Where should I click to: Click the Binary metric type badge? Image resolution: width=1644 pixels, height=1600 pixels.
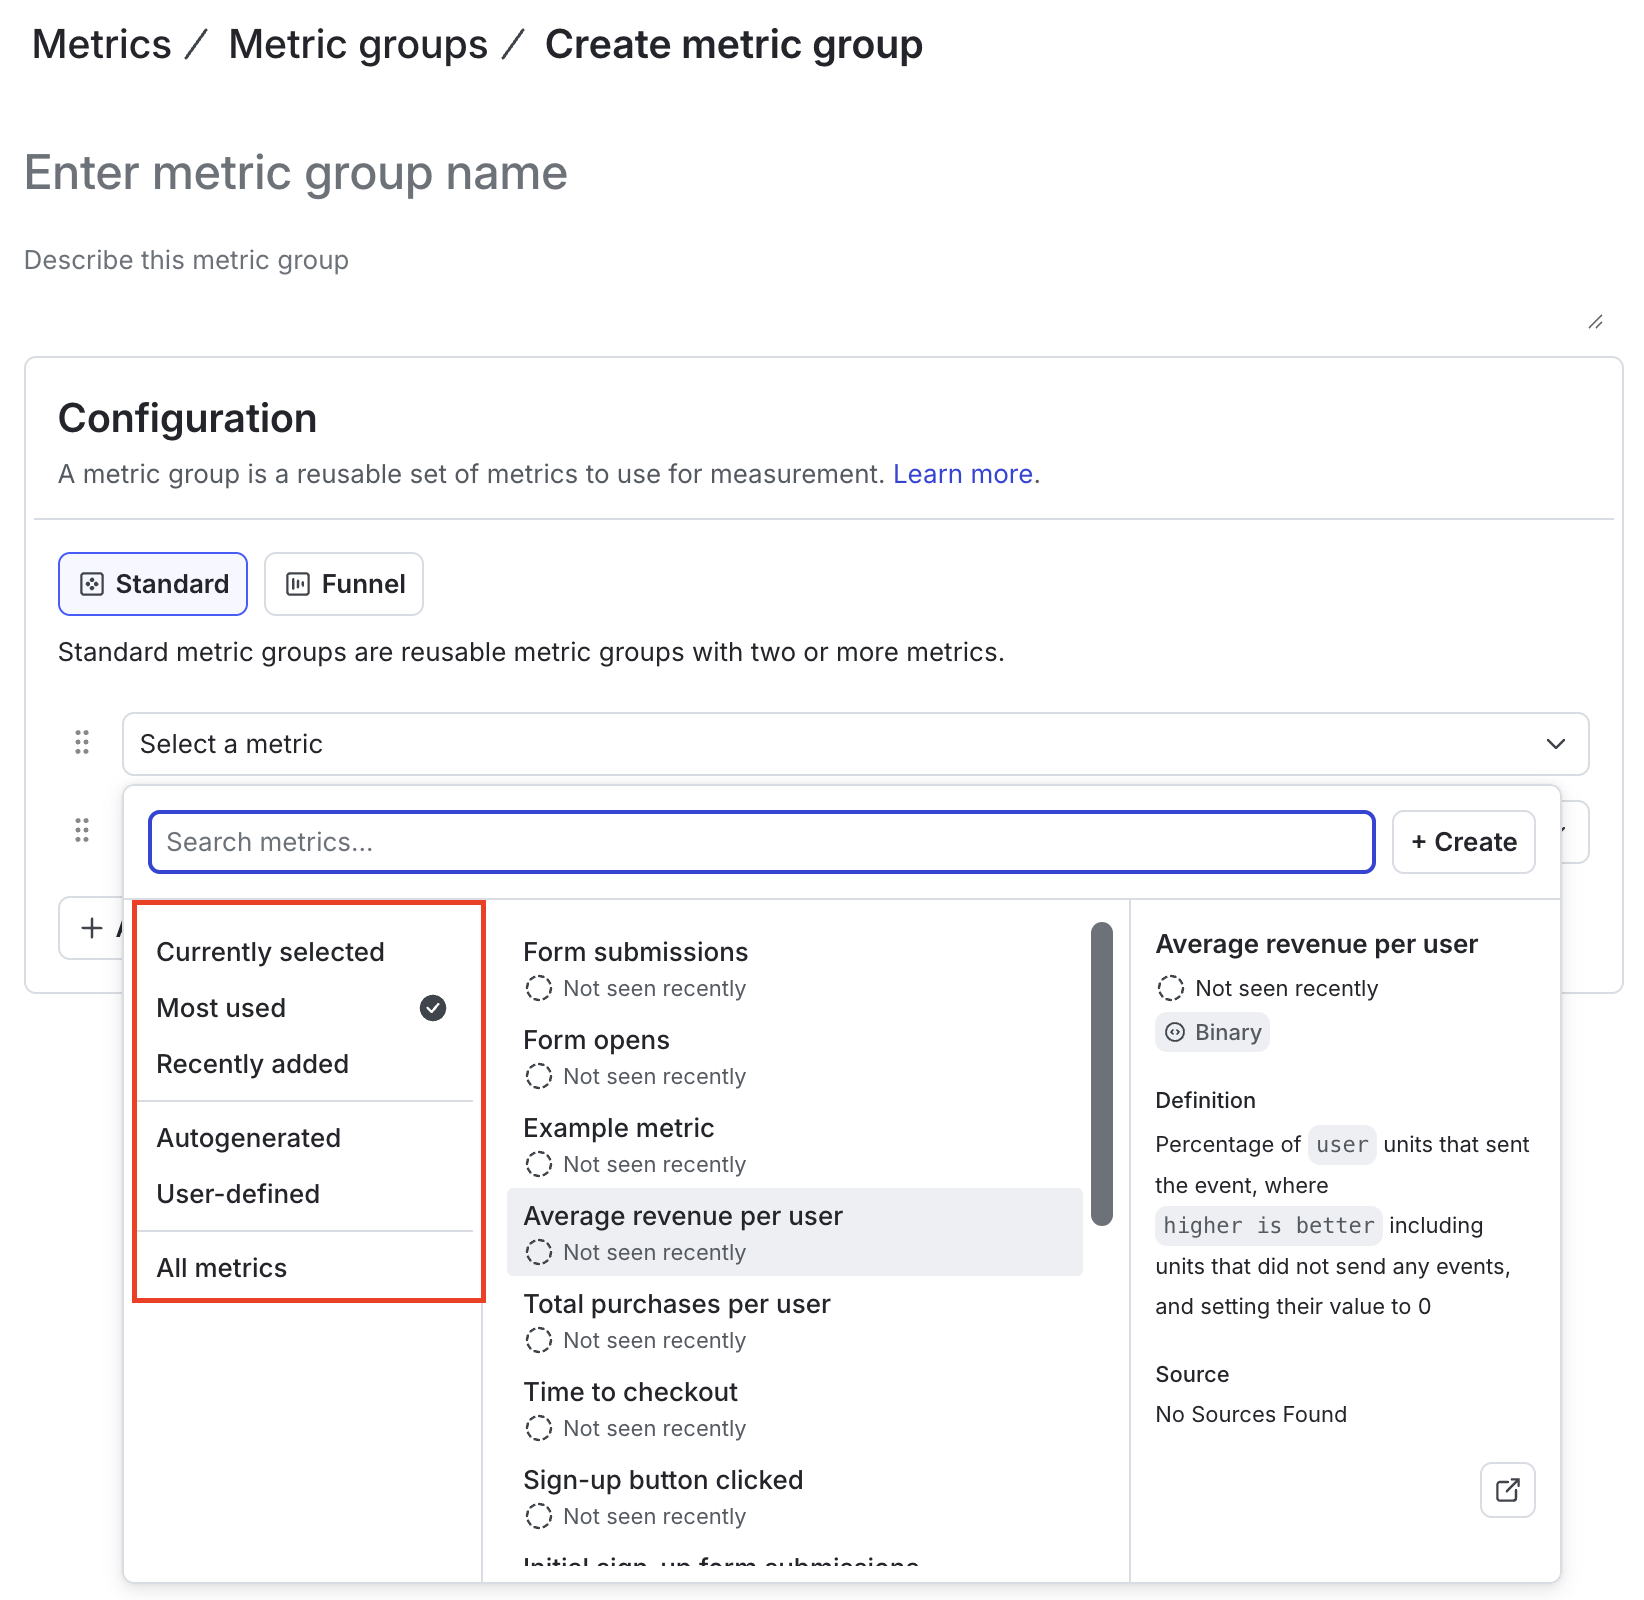click(1212, 1032)
